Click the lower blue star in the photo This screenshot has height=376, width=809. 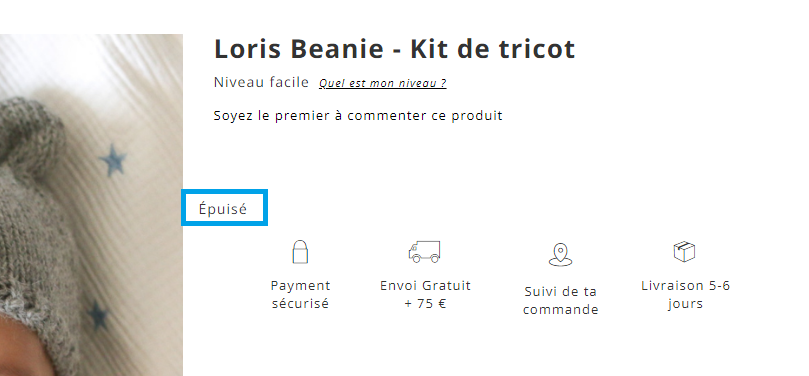98,315
